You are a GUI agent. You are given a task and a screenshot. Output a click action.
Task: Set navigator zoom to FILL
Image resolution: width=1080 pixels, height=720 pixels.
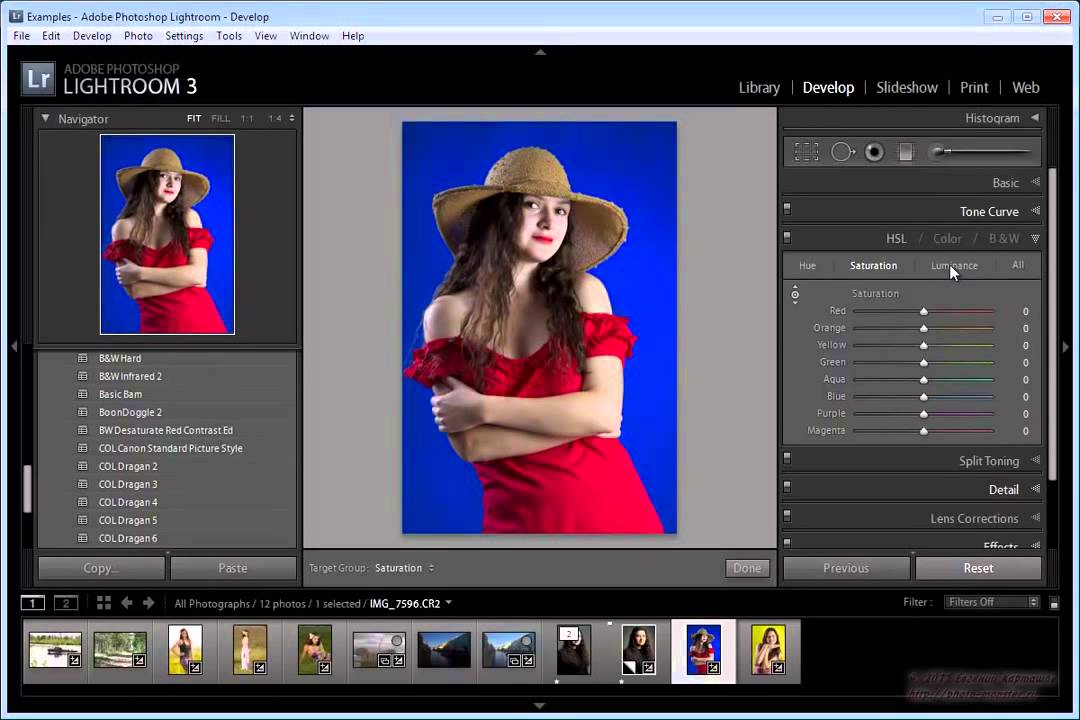pyautogui.click(x=220, y=119)
